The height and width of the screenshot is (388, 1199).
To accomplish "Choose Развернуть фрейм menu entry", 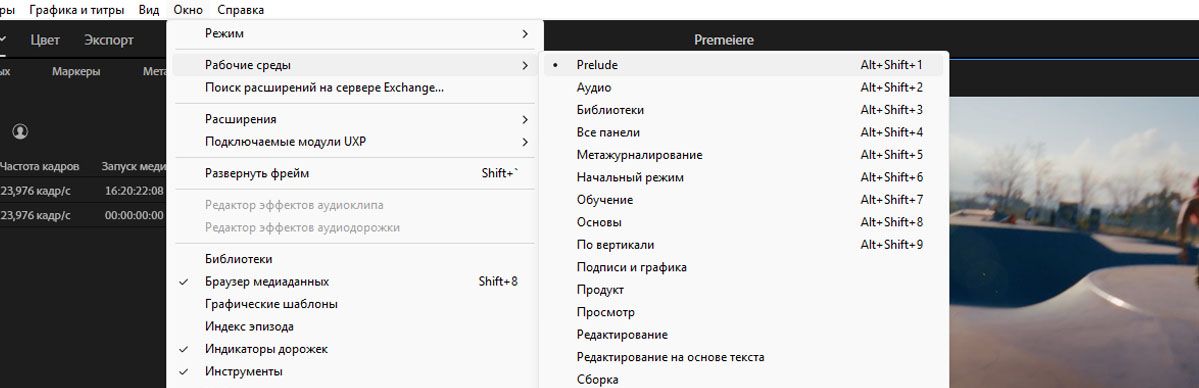I will pos(355,173).
